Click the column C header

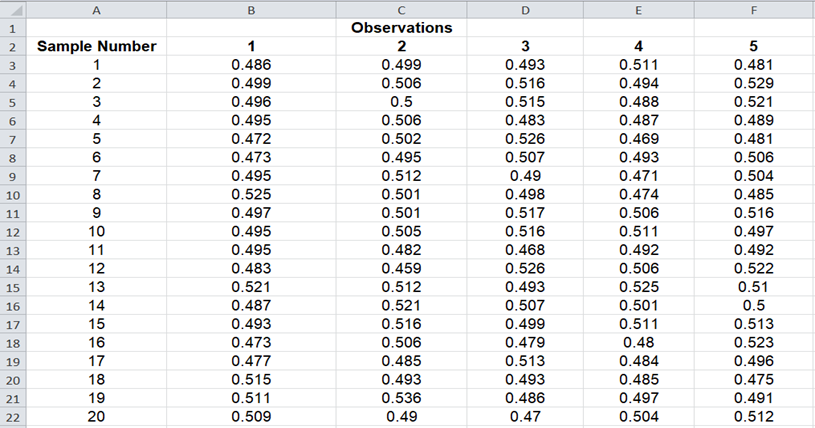401,9
